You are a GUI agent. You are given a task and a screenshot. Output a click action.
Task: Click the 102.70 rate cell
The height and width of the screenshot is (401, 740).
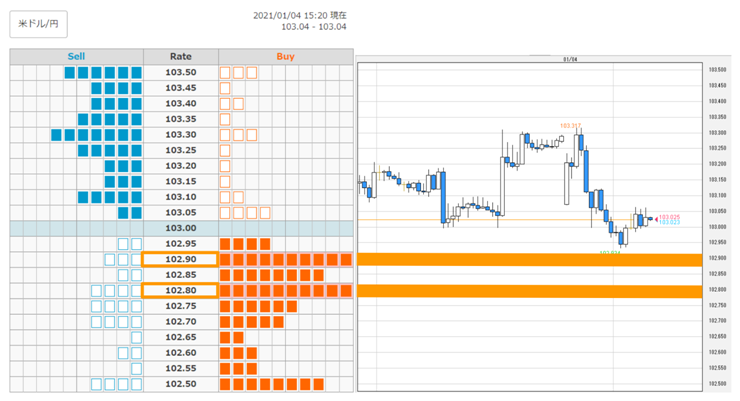[x=181, y=321]
